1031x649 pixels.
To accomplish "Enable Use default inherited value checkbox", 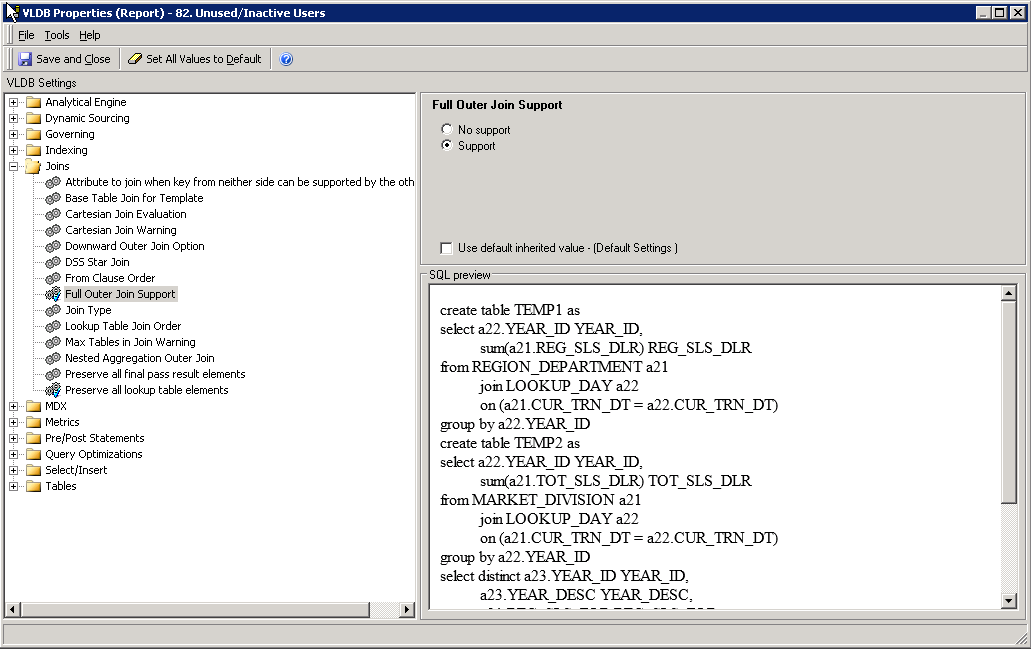I will pos(445,247).
